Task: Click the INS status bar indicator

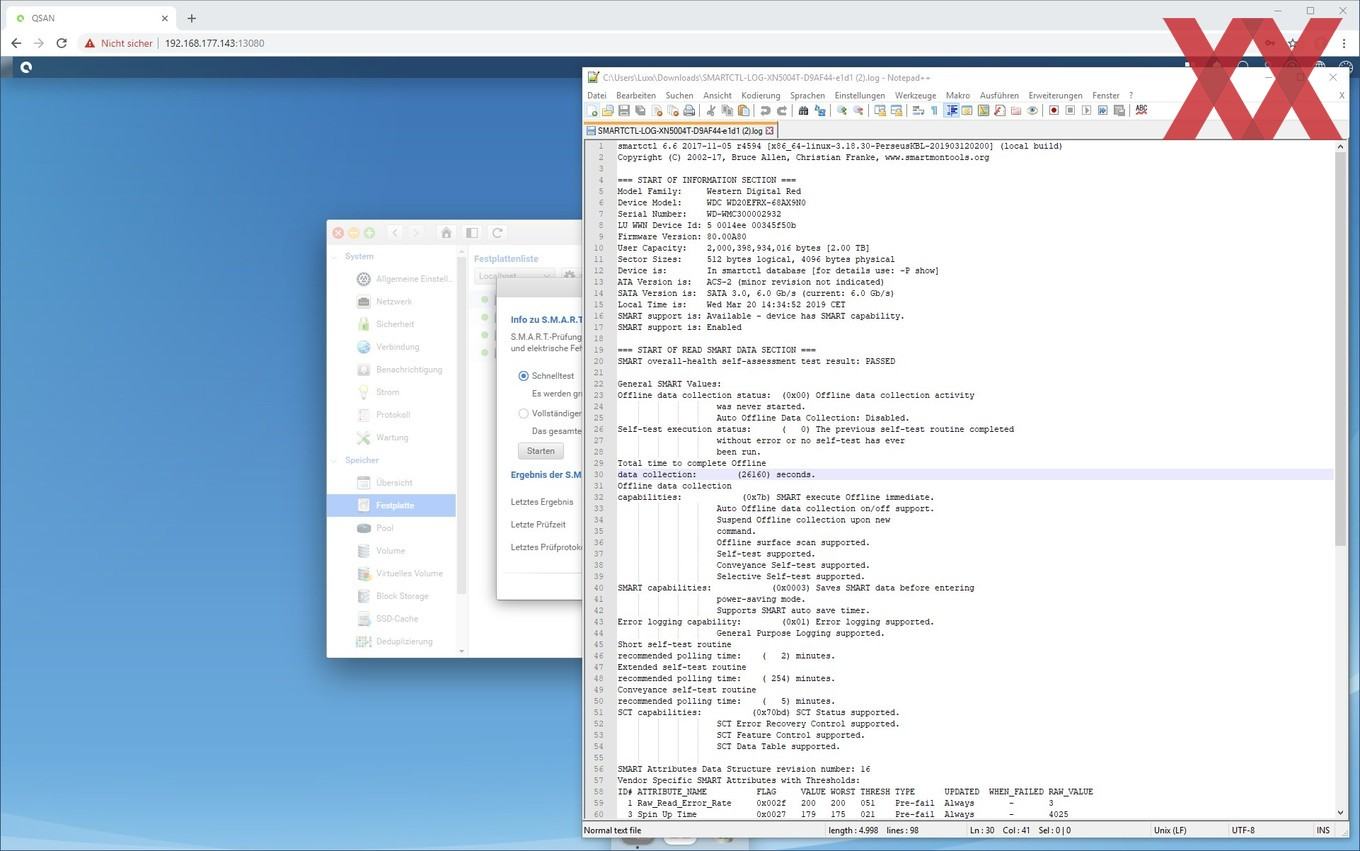Action: click(x=1323, y=830)
